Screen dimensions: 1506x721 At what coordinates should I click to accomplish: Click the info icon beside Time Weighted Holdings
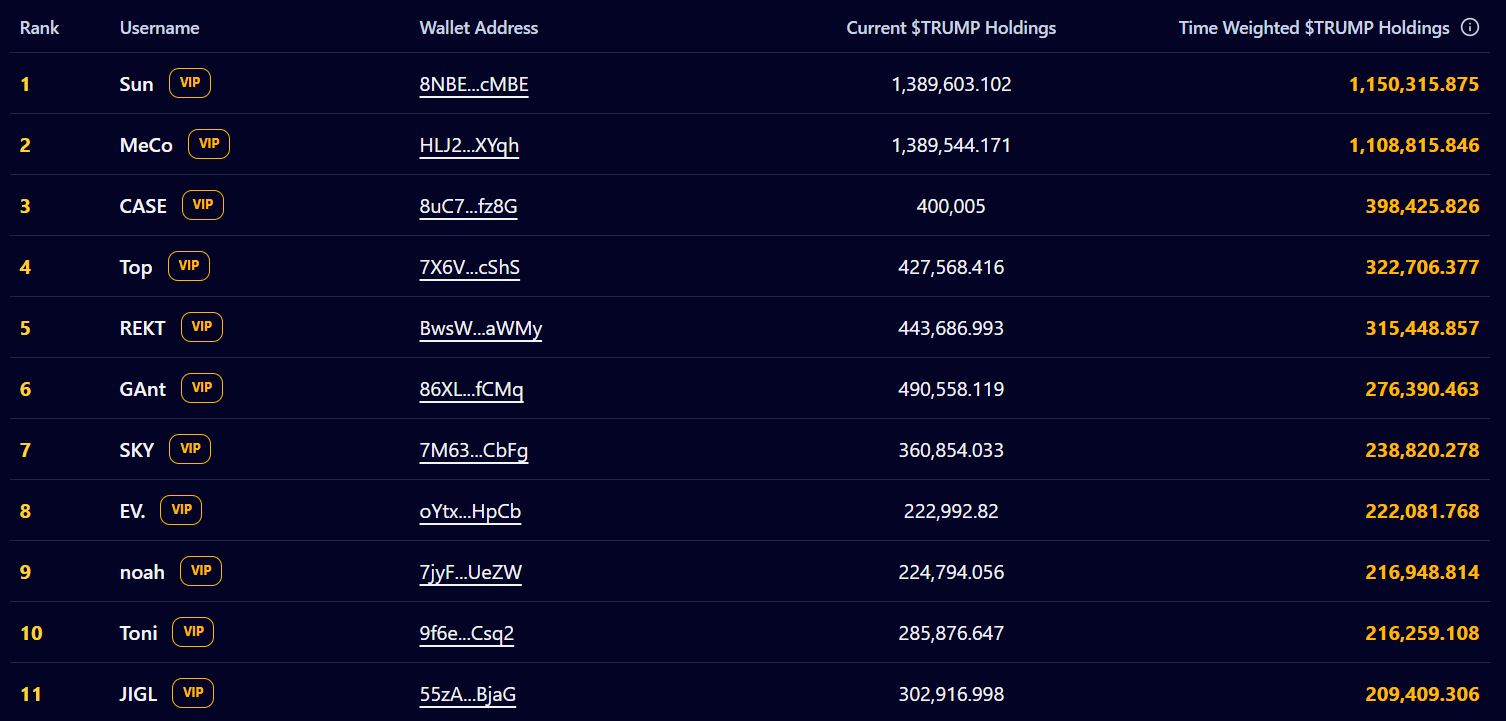pos(1470,28)
